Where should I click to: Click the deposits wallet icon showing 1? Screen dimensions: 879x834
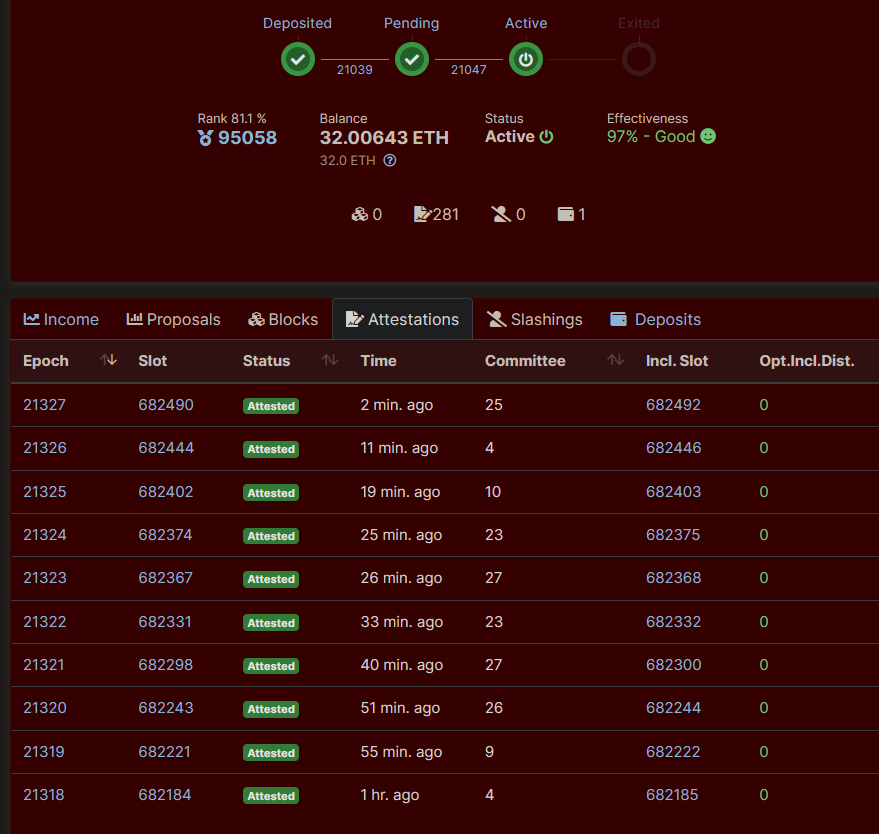[x=565, y=214]
